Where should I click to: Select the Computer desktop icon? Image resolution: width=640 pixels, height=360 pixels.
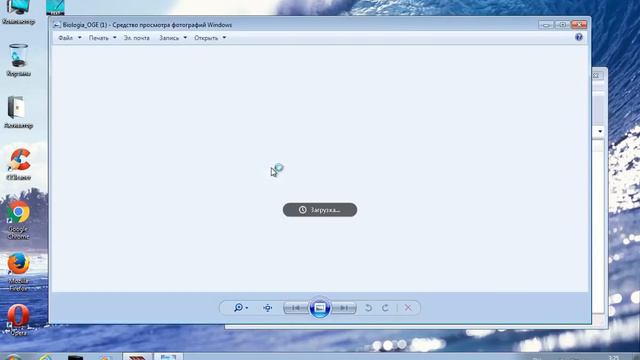18,12
